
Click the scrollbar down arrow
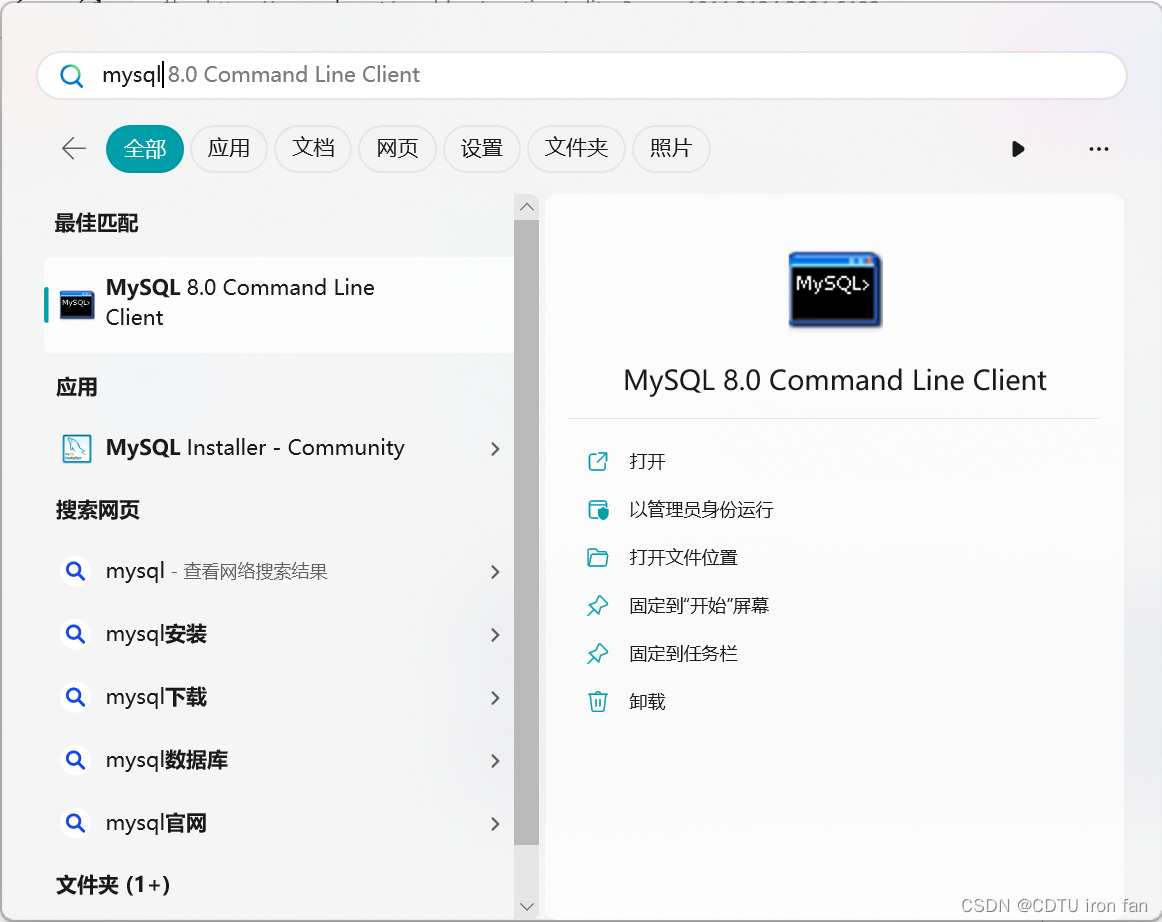527,906
